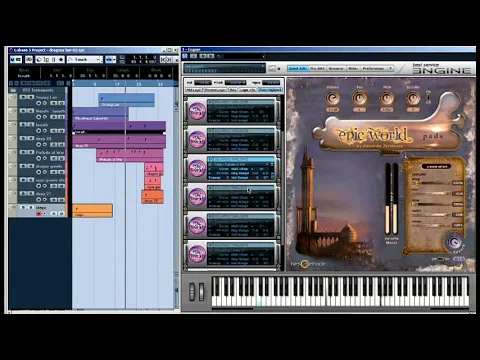Click the Add Layer button above the layer list

click(194, 90)
